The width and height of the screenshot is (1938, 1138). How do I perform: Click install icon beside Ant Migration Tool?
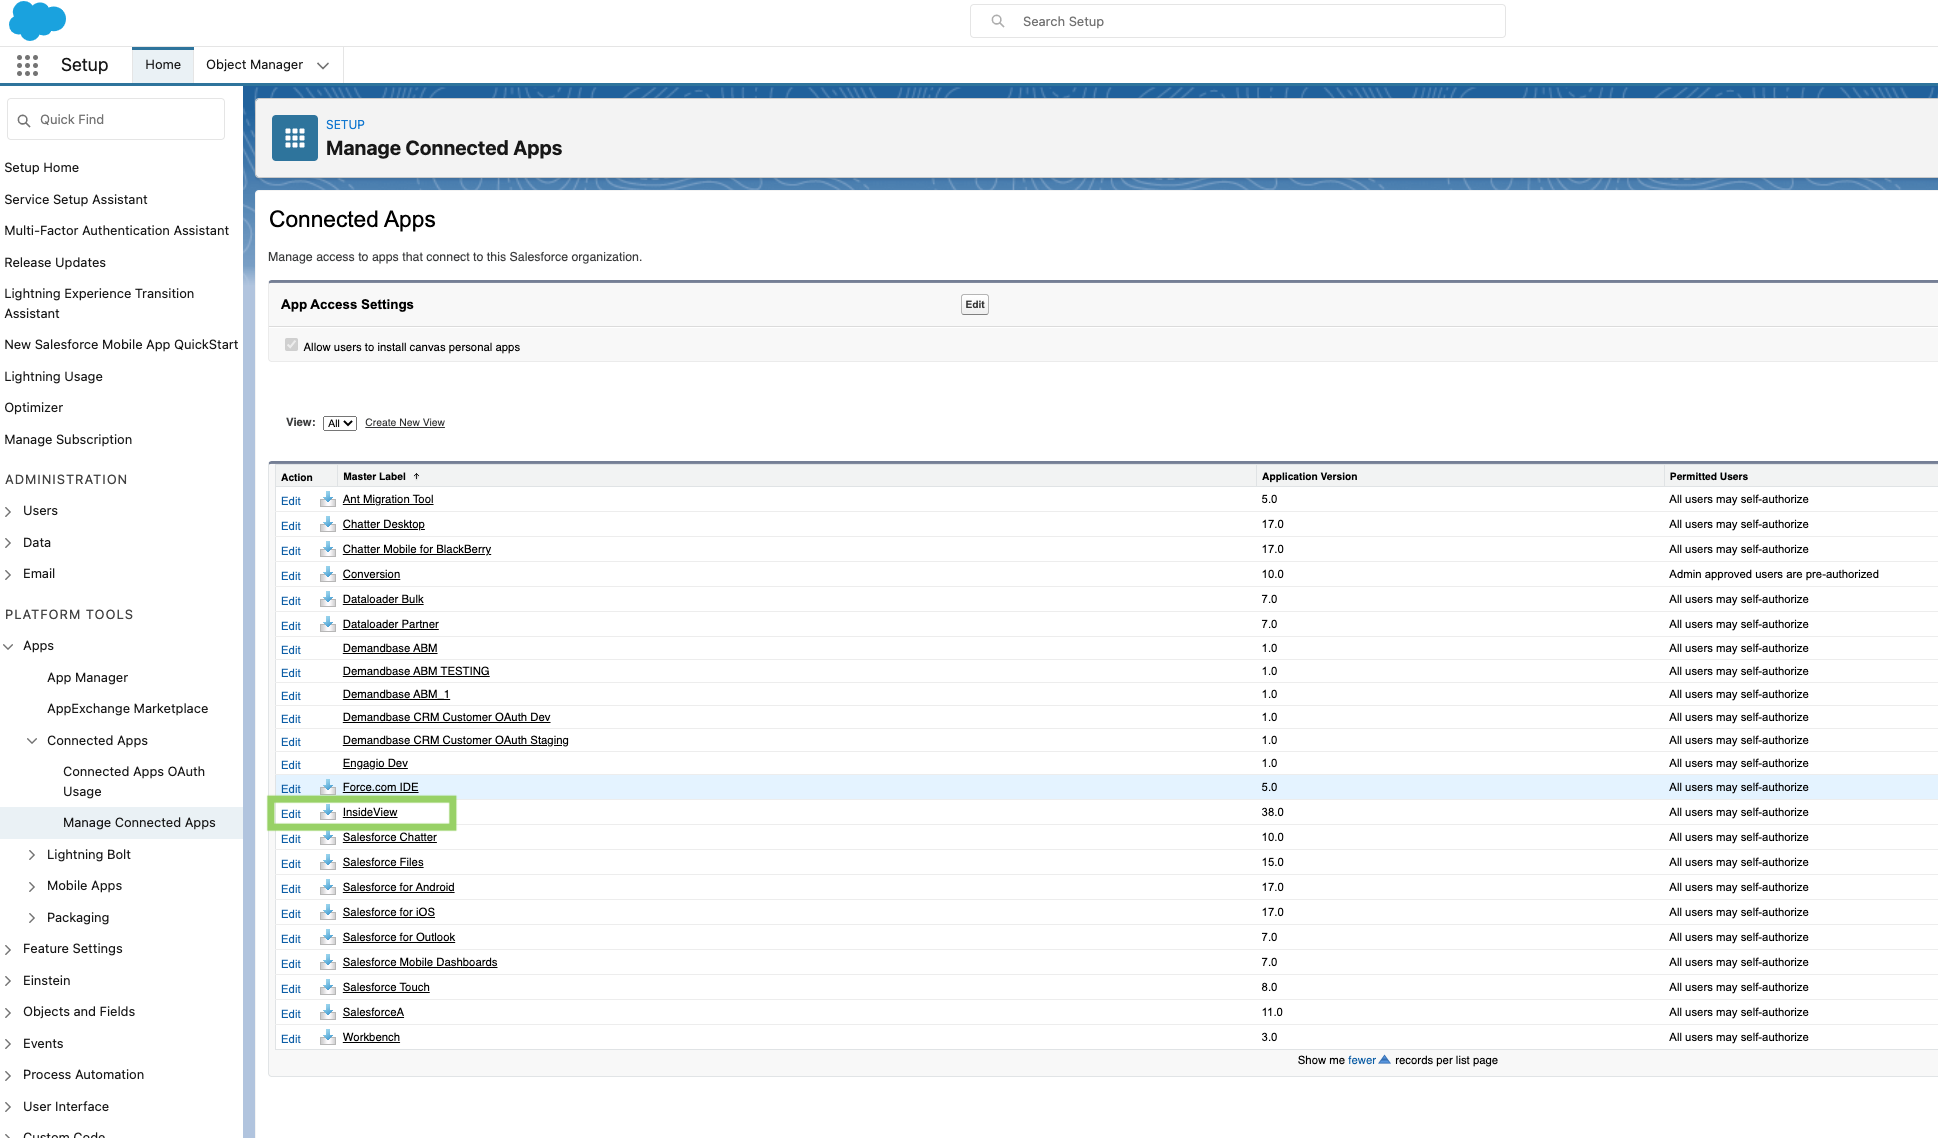click(327, 499)
